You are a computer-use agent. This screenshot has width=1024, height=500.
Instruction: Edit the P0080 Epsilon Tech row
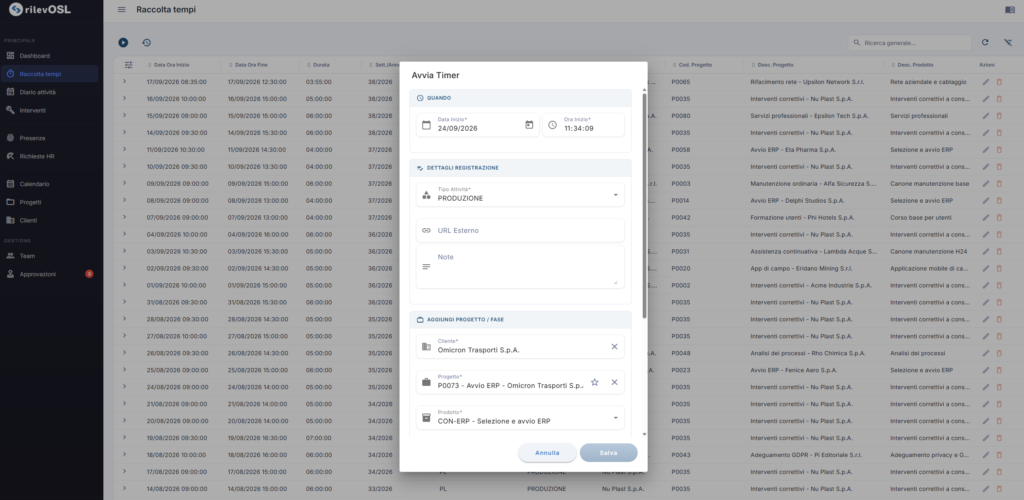click(986, 116)
